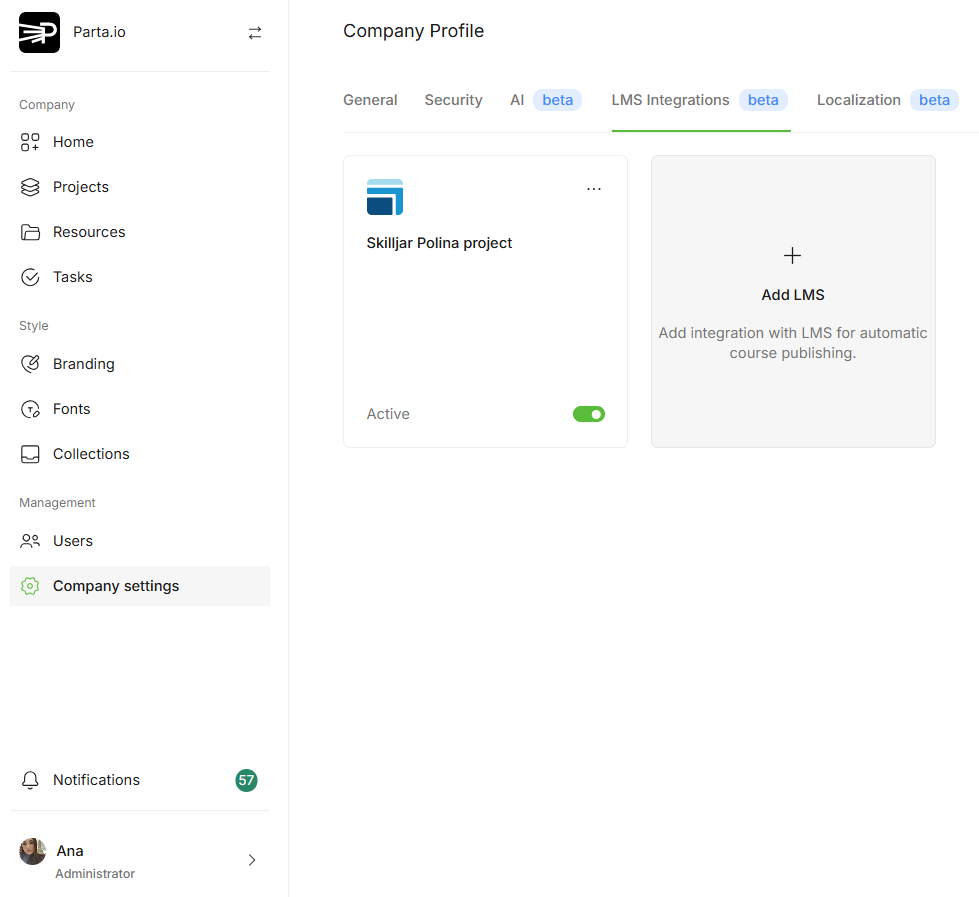Open Home from the sidebar
979x897 pixels.
[73, 142]
